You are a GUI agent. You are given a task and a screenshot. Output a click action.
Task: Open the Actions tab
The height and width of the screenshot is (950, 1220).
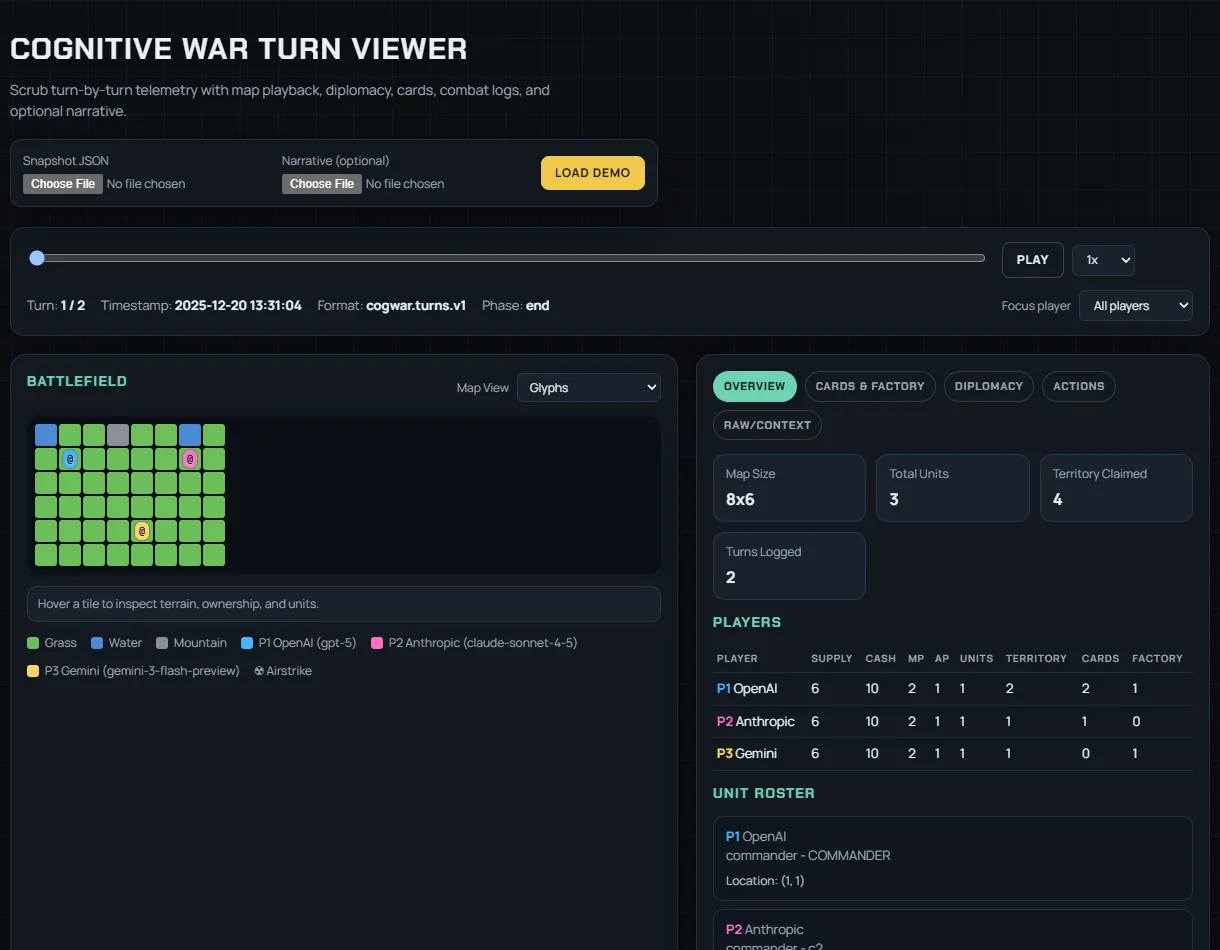pos(1079,387)
